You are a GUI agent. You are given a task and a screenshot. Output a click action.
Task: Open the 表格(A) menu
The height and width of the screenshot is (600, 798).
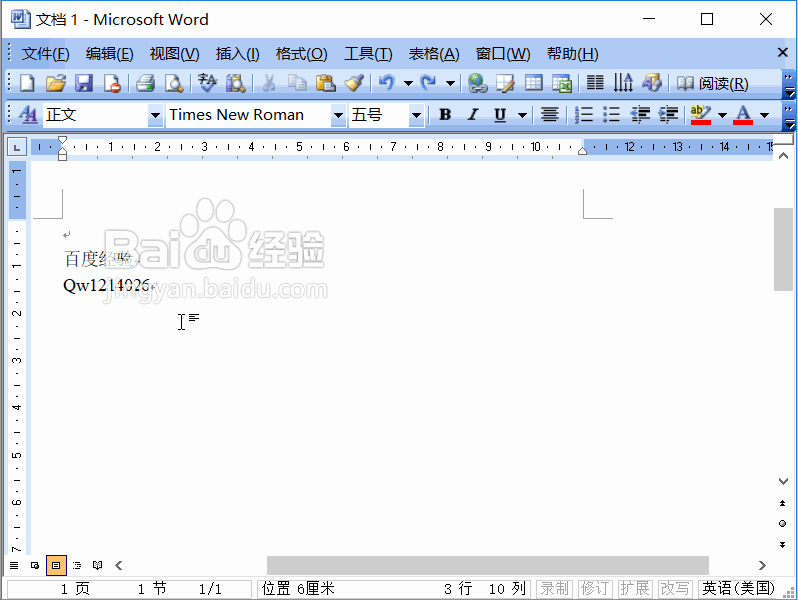(x=434, y=54)
